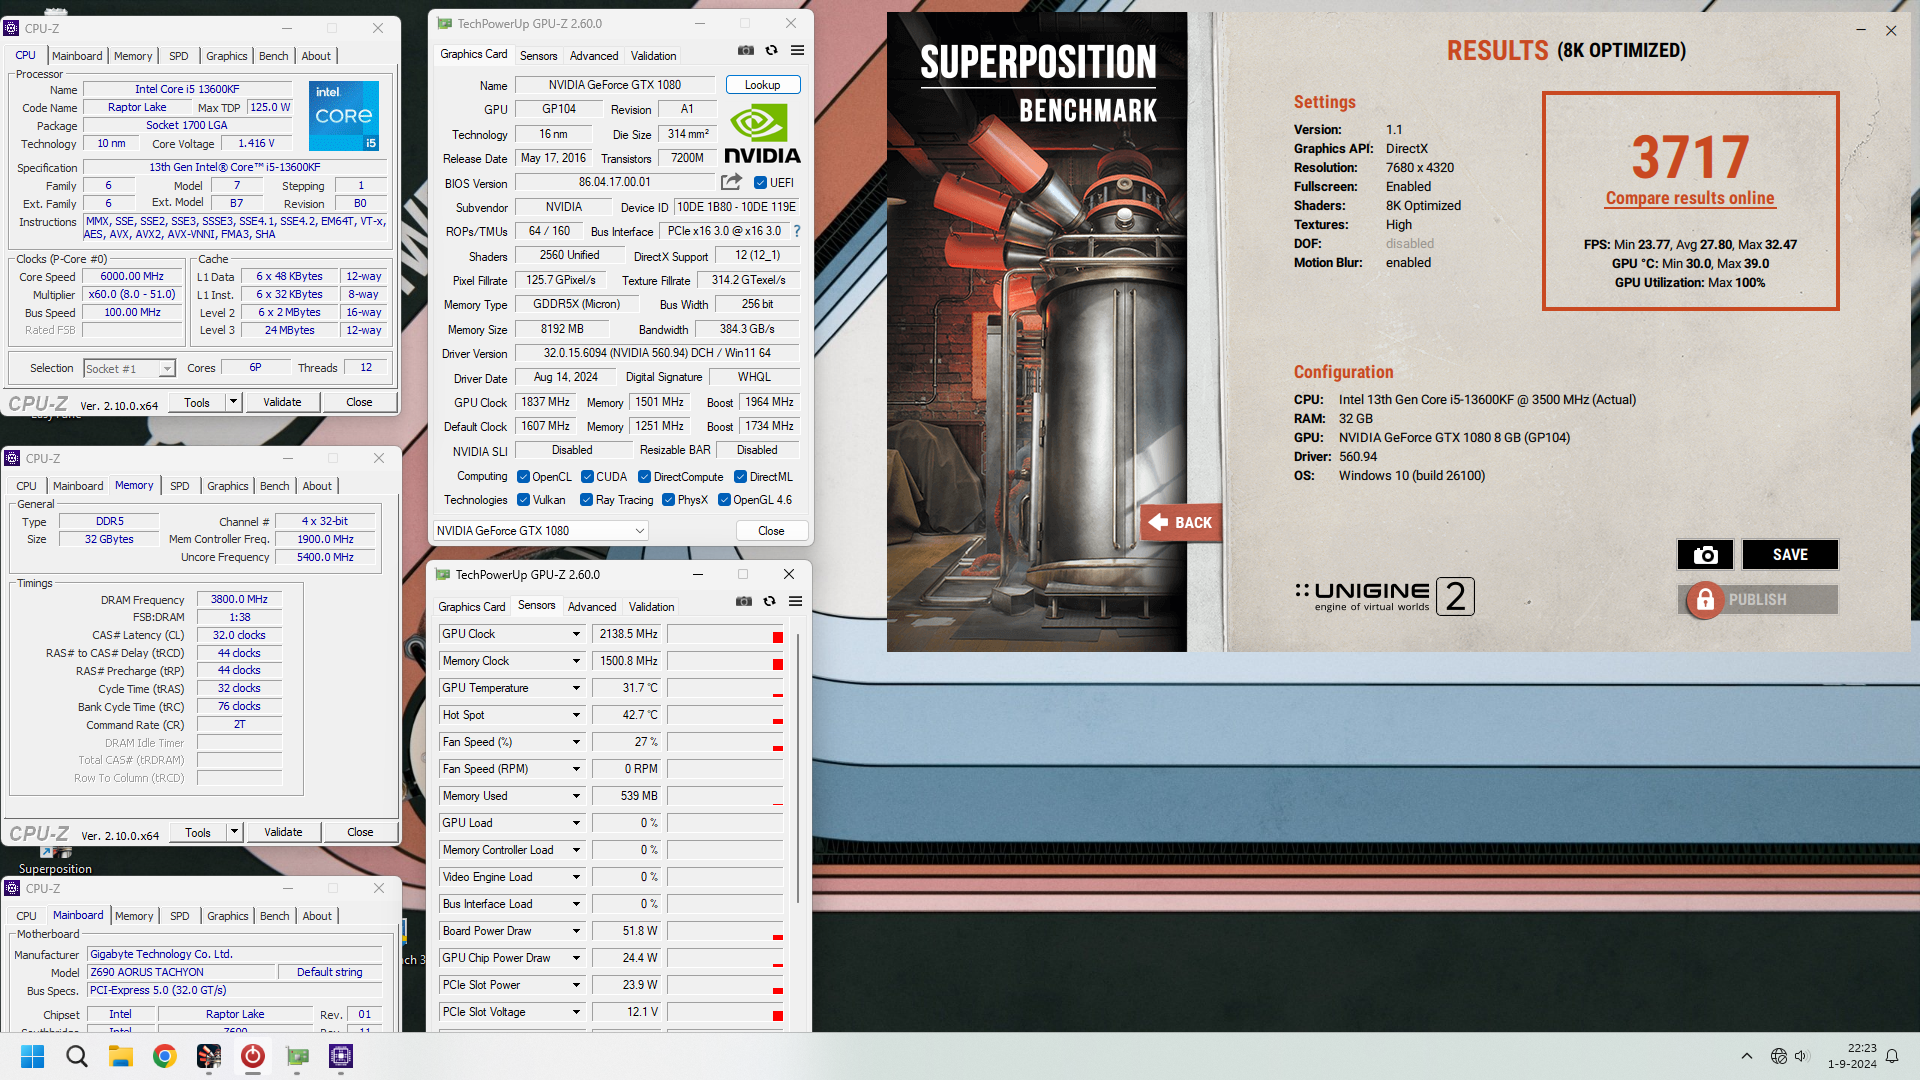Click GPU-Z screenshot camera icon in Graphics Card window
Viewport: 1920px width, 1080px height.
[x=746, y=50]
